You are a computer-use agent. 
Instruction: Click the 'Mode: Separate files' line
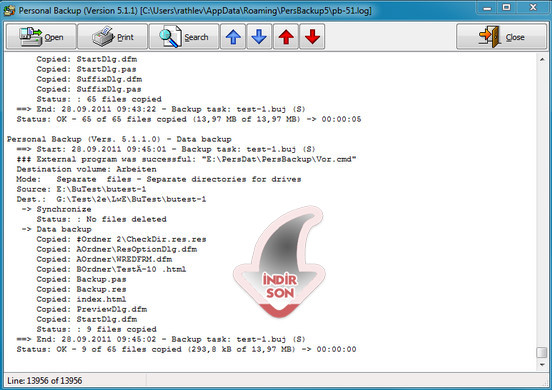tap(159, 179)
